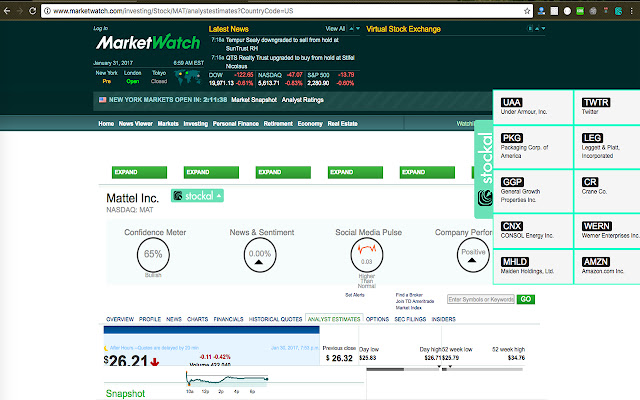Click the Log In link
The height and width of the screenshot is (400, 640).
click(100, 28)
